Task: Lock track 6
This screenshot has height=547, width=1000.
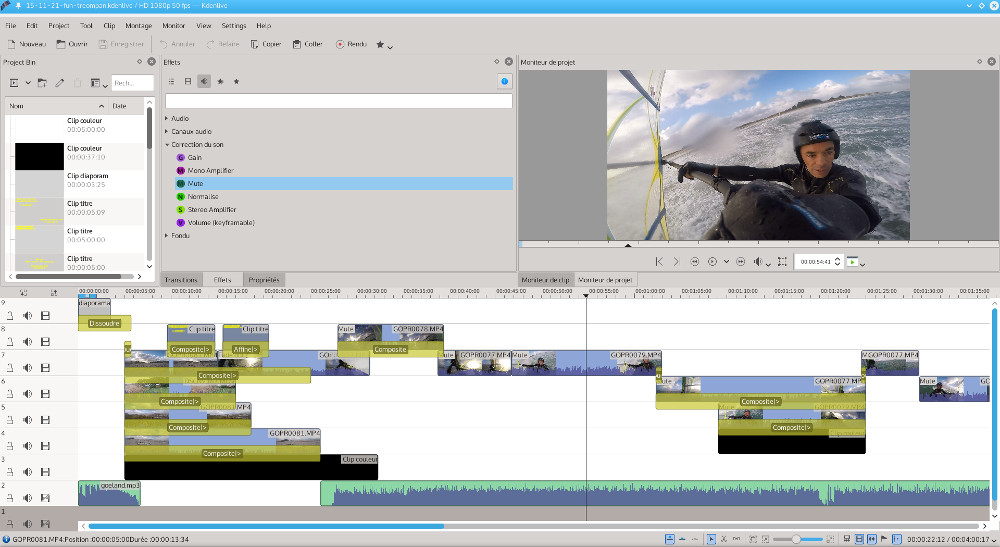Action: pos(10,394)
